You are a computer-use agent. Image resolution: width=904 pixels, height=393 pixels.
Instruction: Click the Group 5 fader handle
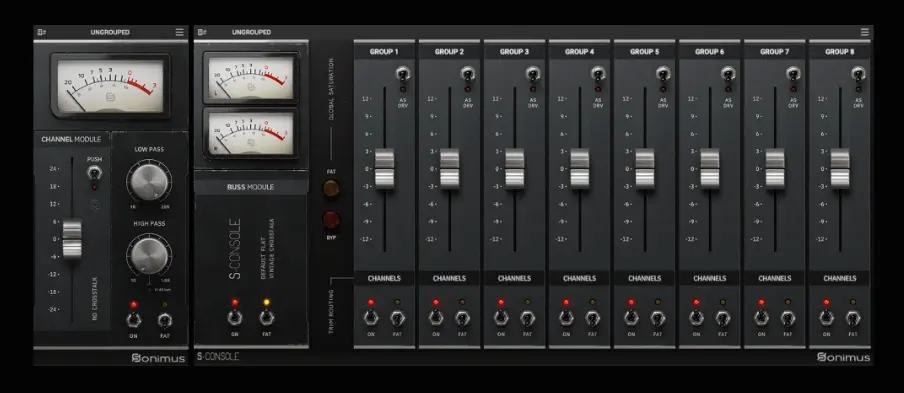click(x=645, y=168)
